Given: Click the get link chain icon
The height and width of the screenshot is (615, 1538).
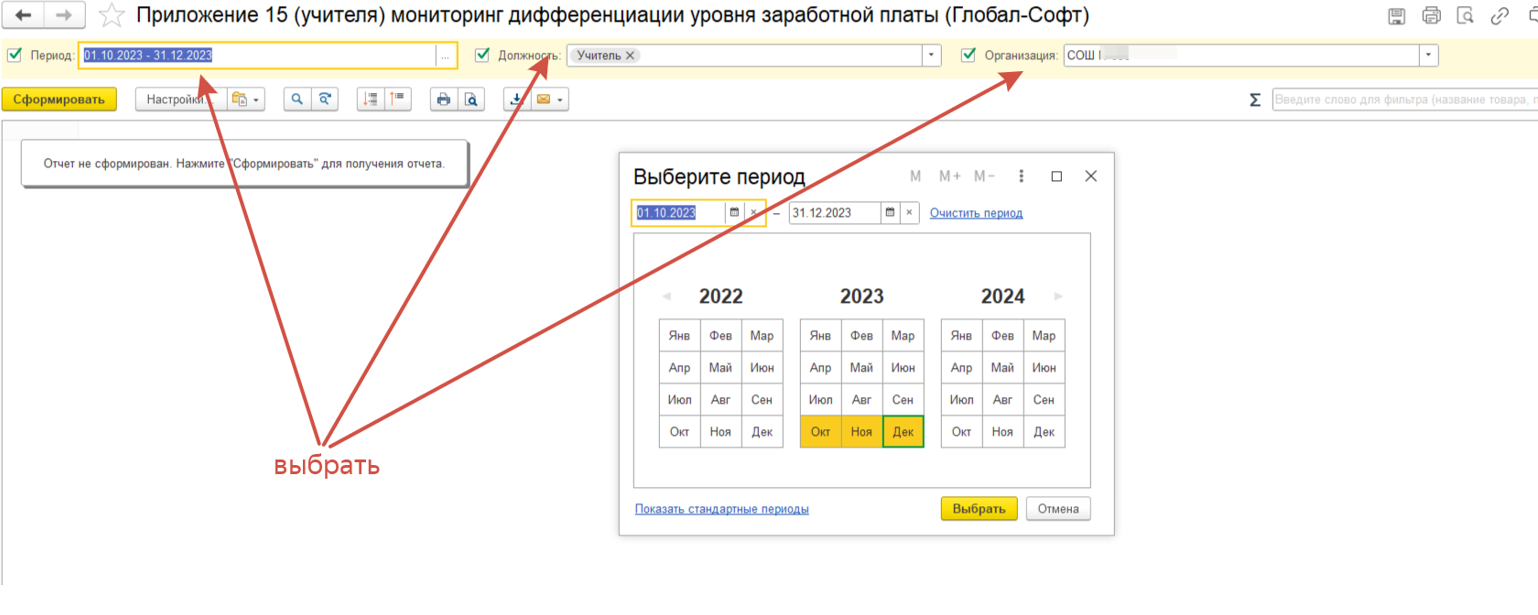Looking at the screenshot, I should (x=1499, y=16).
